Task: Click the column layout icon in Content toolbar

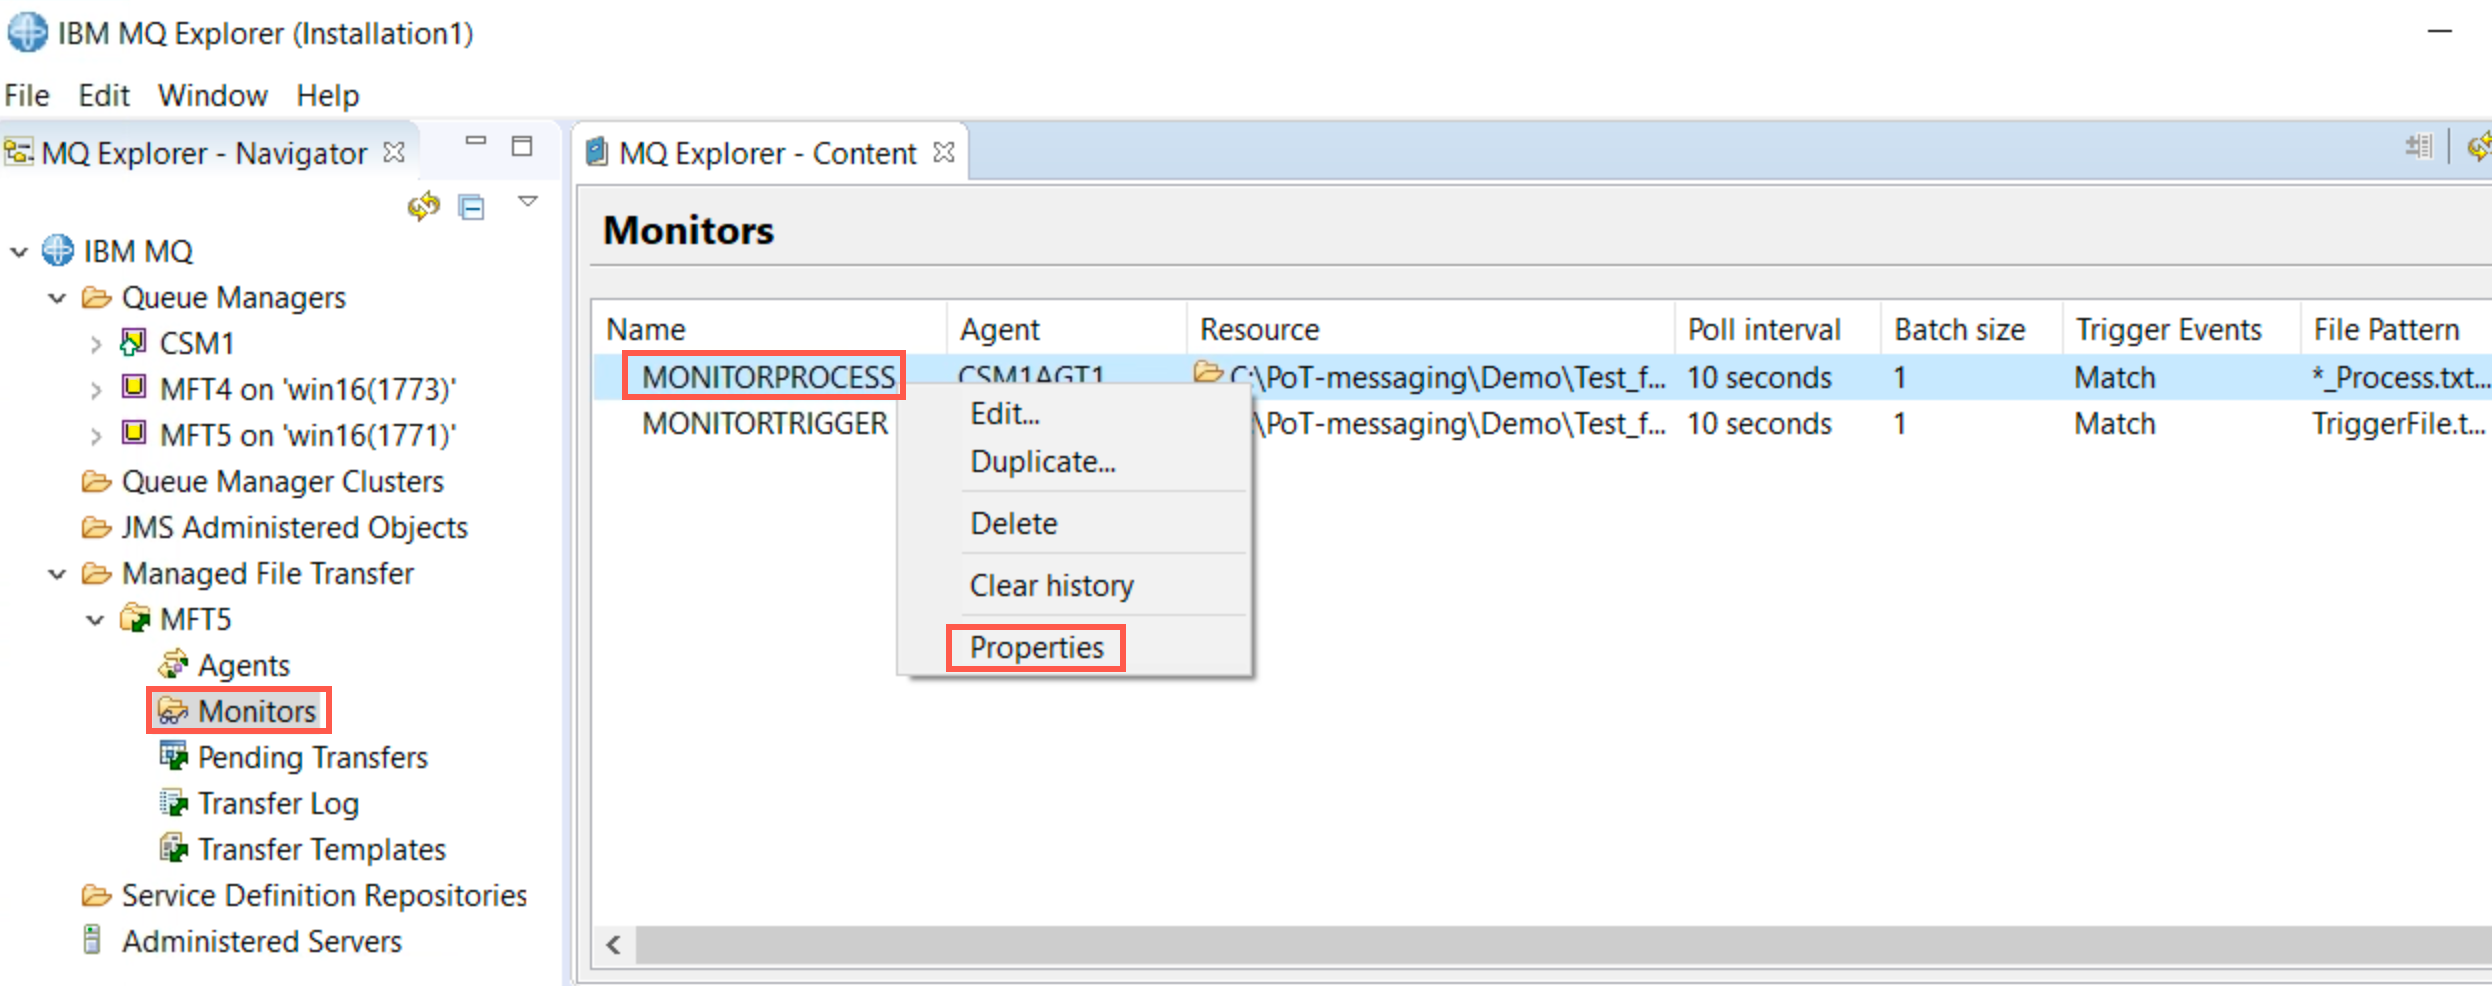Action: click(x=2418, y=147)
